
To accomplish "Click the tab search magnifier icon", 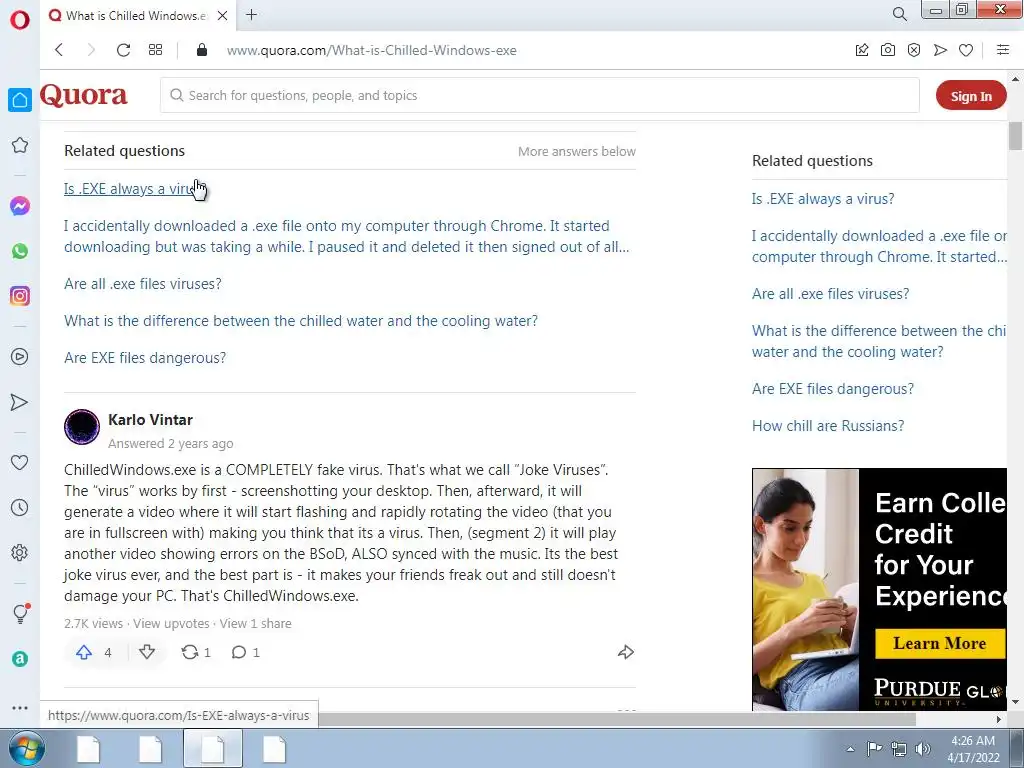I will coord(899,14).
